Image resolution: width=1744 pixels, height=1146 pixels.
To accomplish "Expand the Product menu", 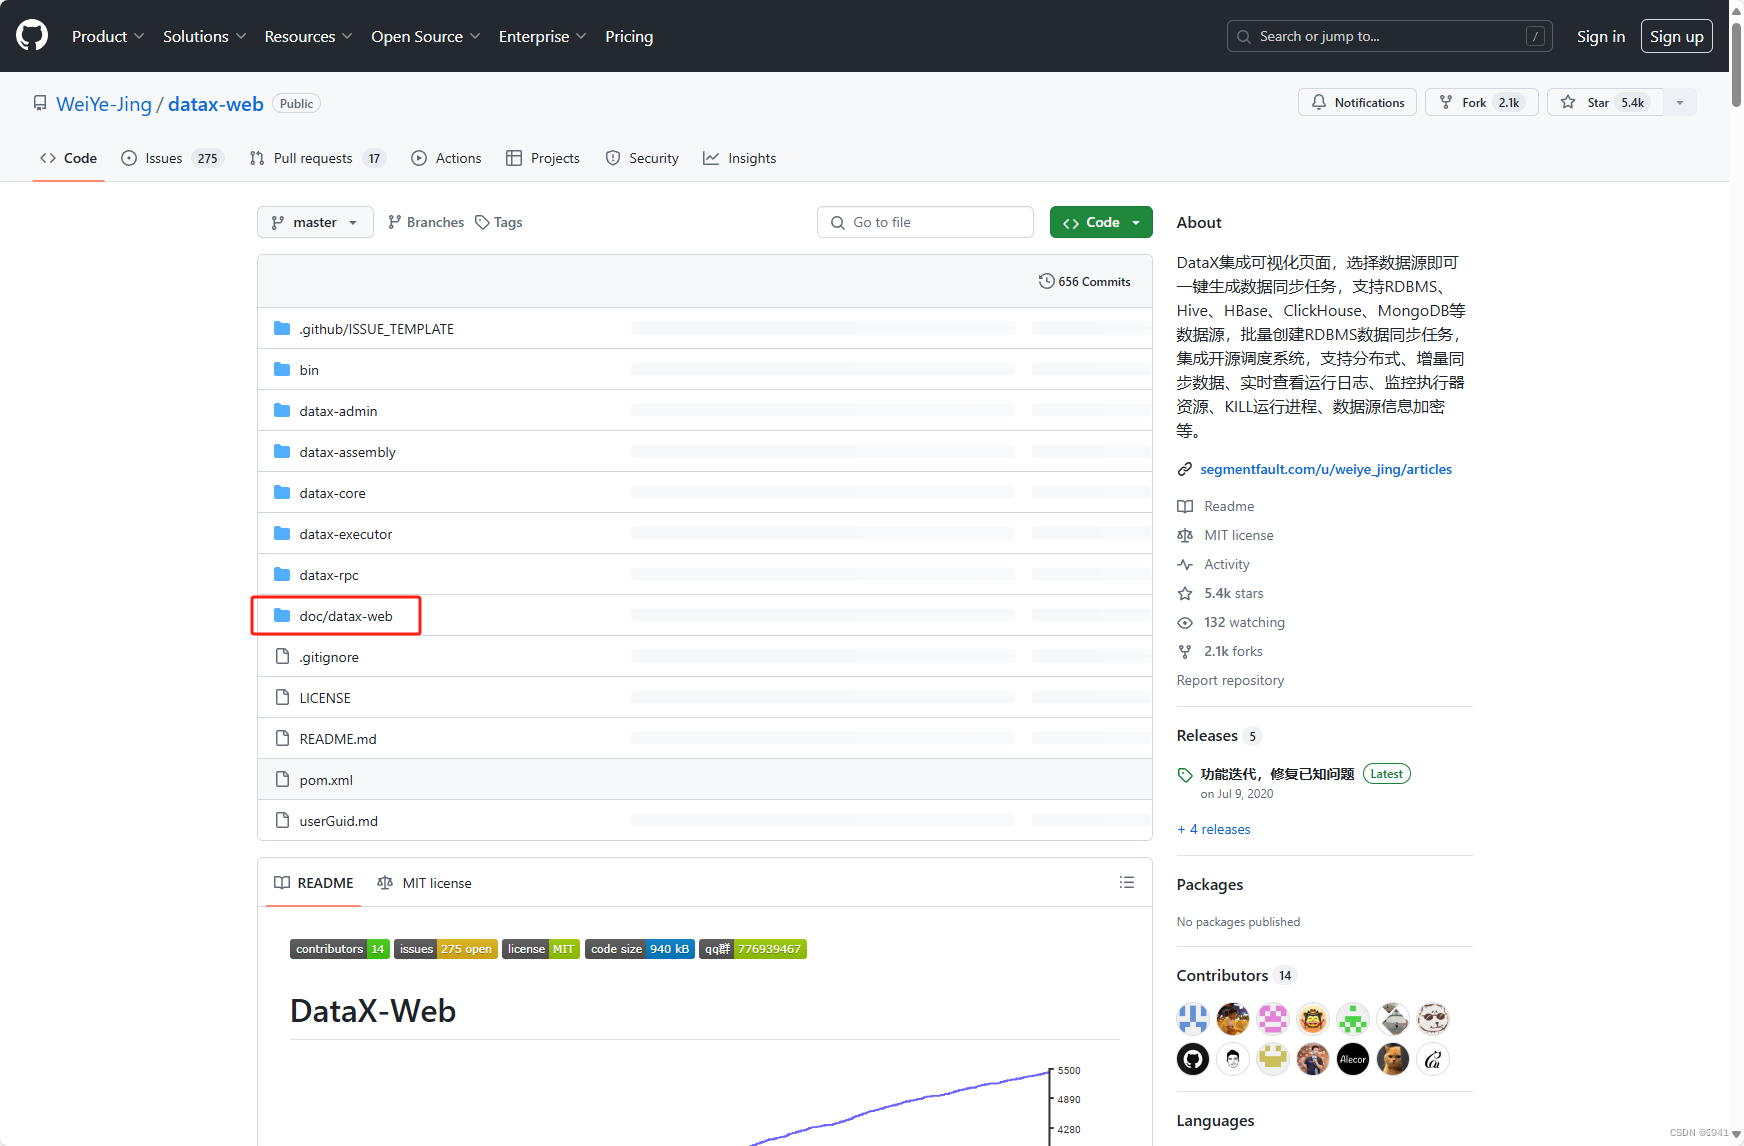I will coord(108,36).
